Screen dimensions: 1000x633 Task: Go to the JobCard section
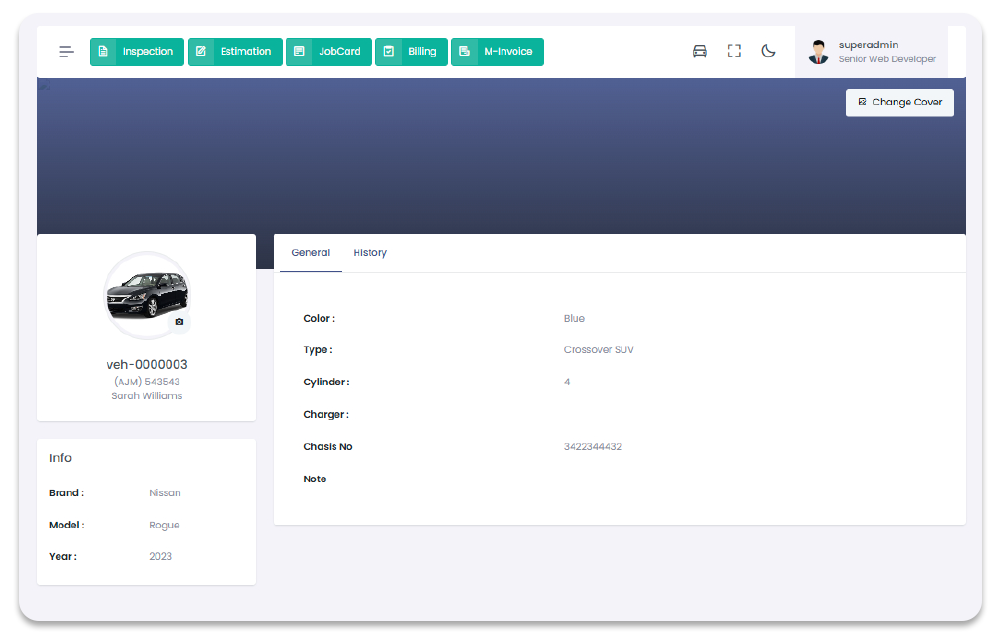[x=329, y=52]
